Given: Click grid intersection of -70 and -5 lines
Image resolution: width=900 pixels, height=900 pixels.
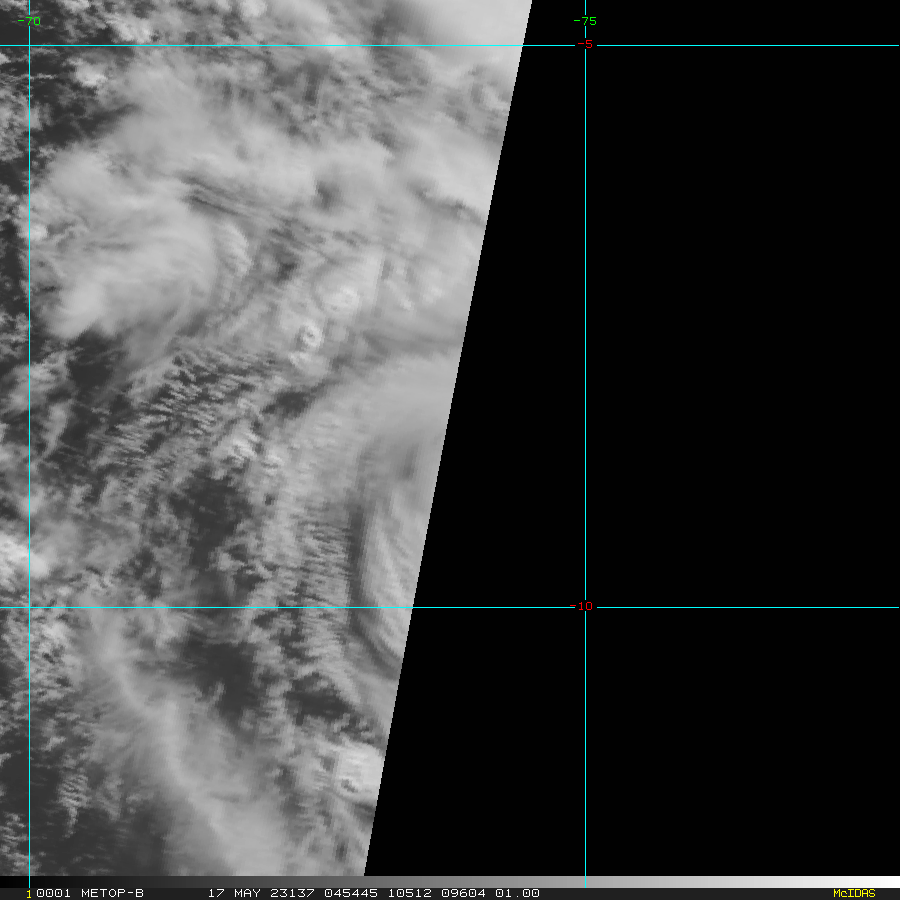Looking at the screenshot, I should point(29,45).
